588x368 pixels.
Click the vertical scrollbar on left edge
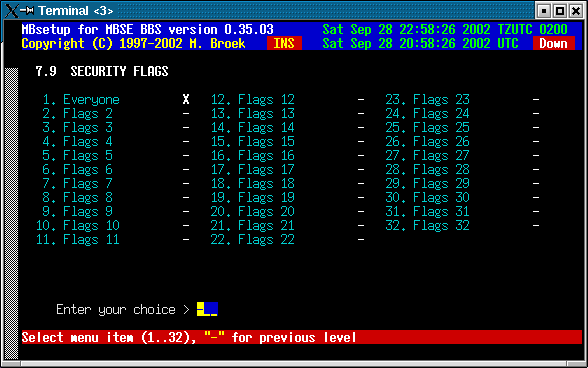coord(11,214)
